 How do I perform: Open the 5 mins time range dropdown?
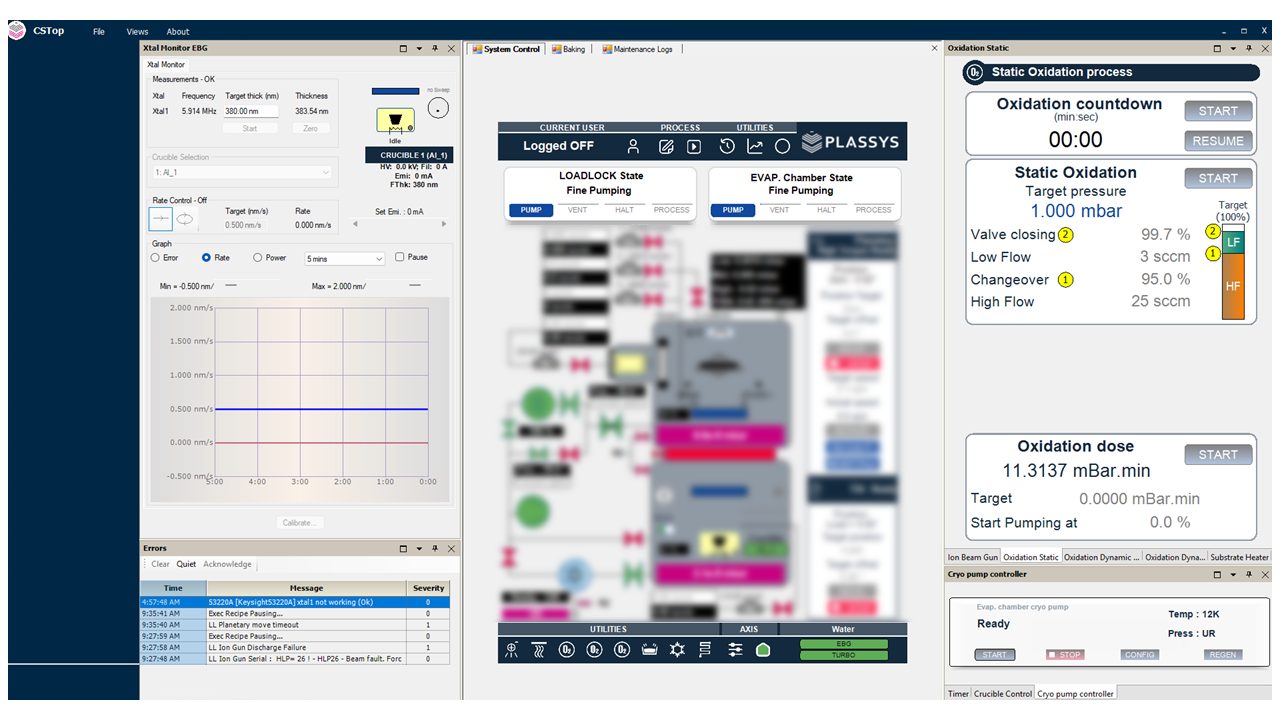(345, 259)
